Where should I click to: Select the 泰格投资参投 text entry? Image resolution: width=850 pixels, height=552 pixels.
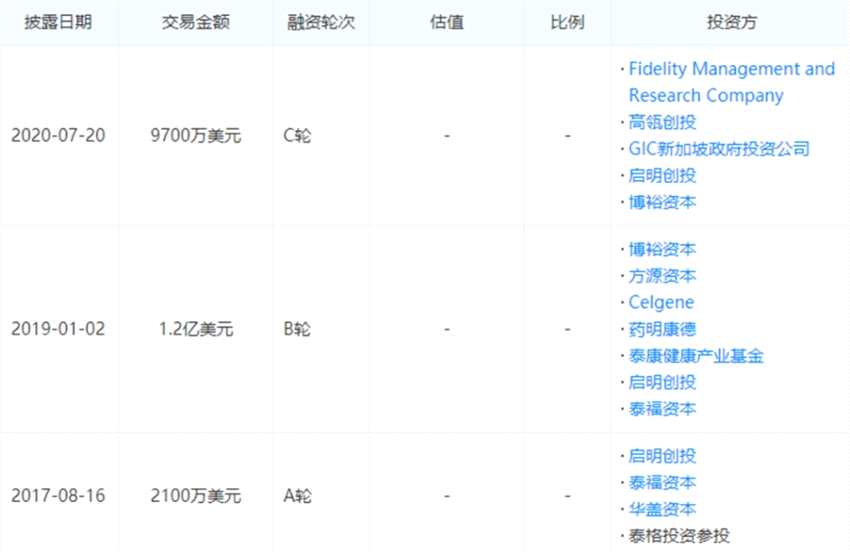click(679, 536)
